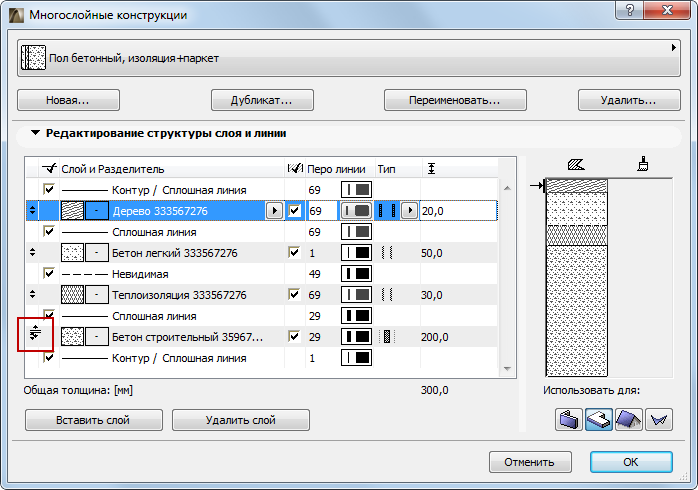Open the composite list arrow at the name bar

pos(674,48)
